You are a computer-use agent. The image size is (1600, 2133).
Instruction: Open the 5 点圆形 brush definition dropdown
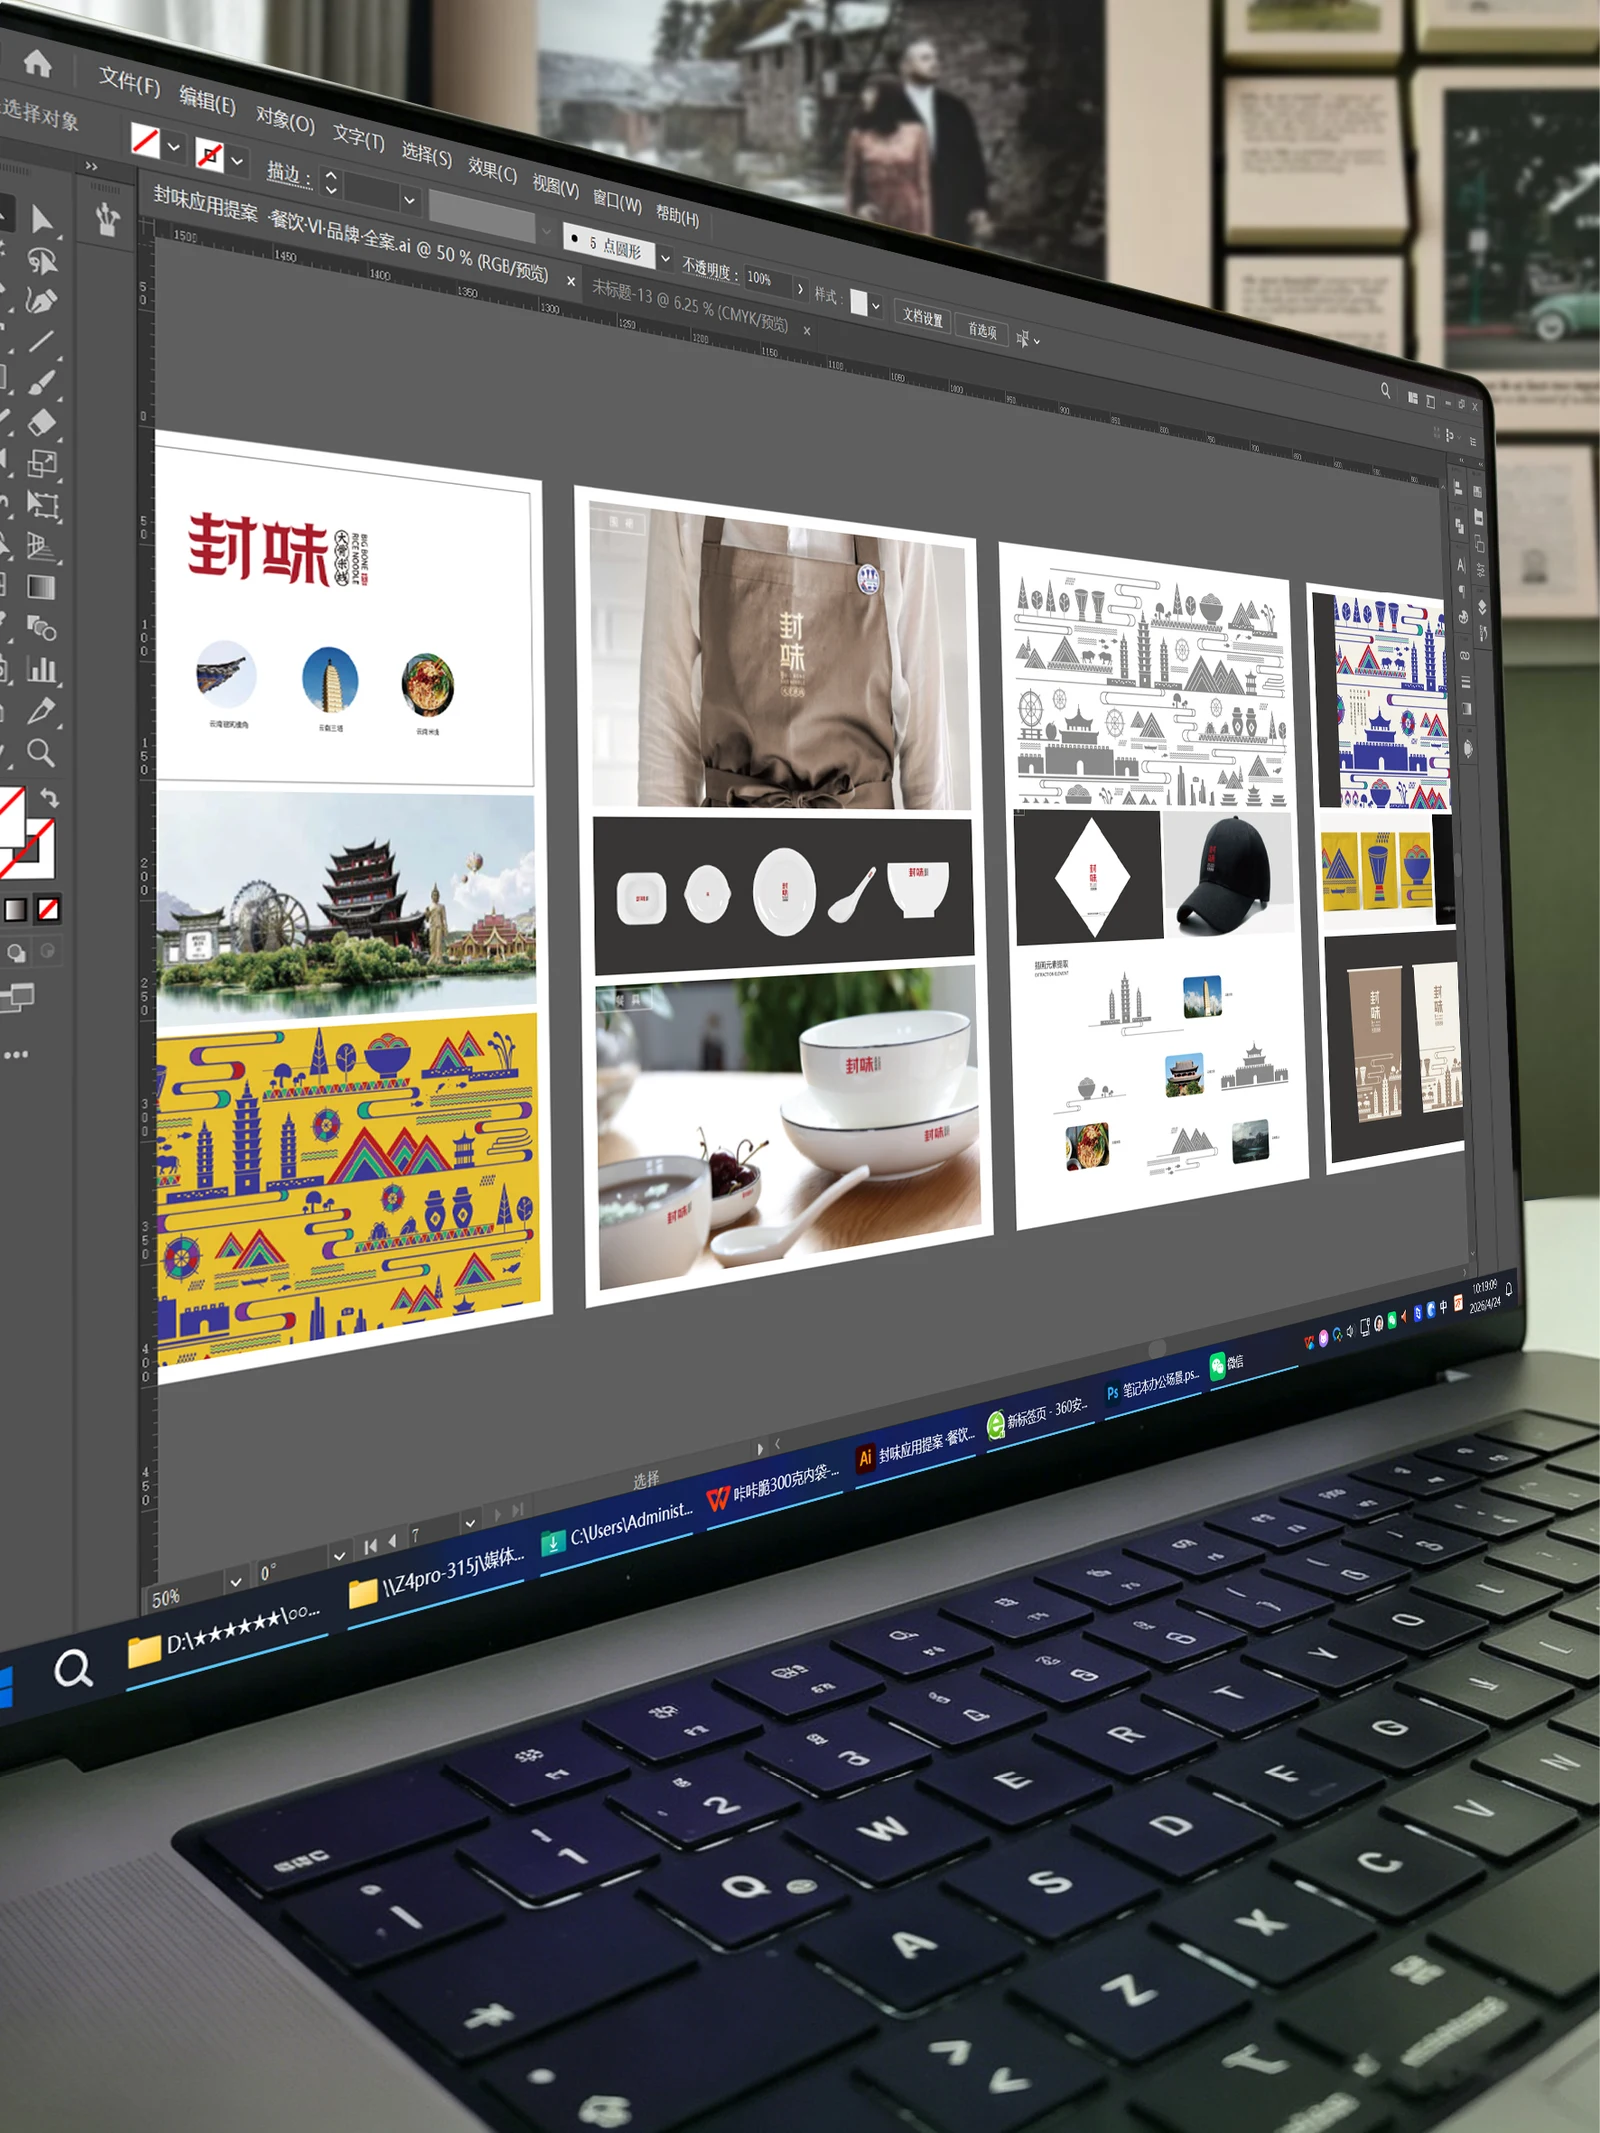click(665, 258)
